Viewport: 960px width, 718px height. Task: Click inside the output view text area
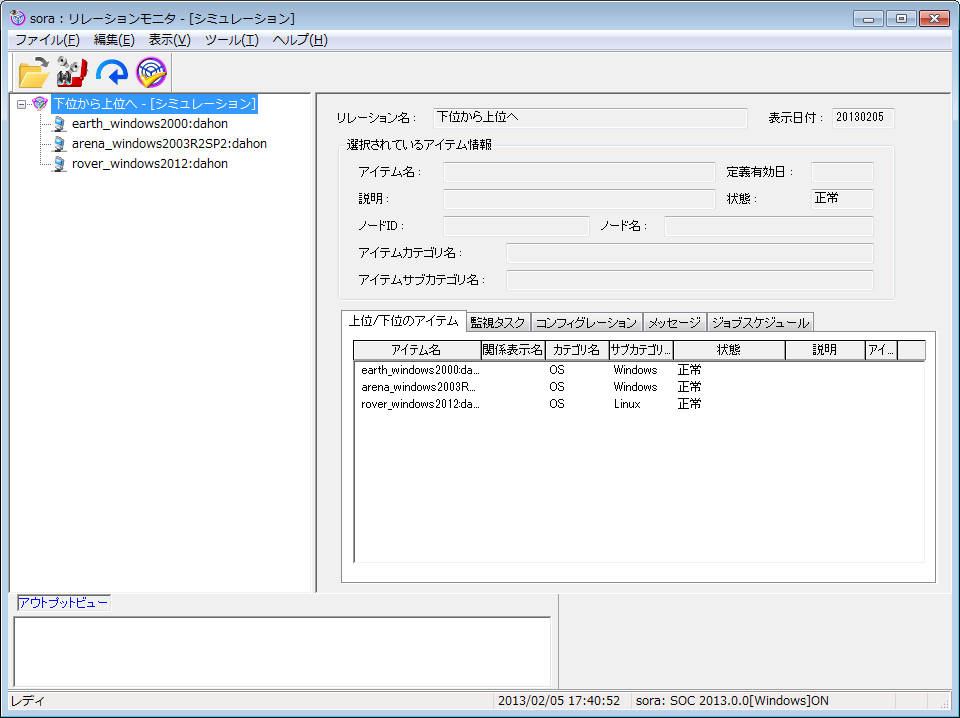tap(282, 651)
